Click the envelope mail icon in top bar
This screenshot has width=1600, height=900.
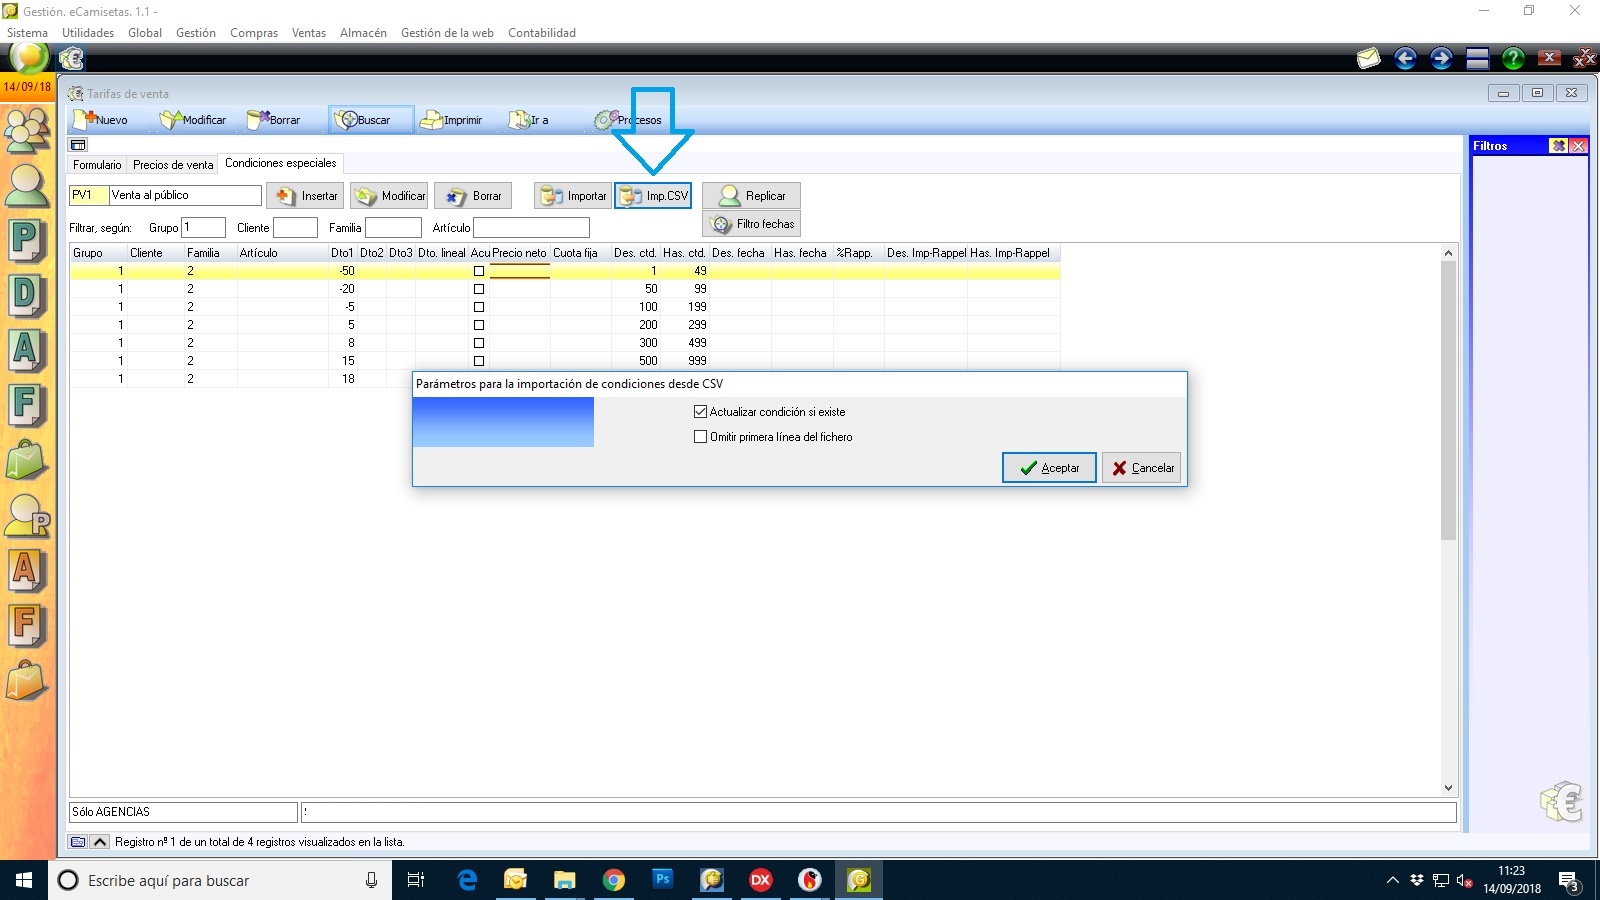(1368, 59)
